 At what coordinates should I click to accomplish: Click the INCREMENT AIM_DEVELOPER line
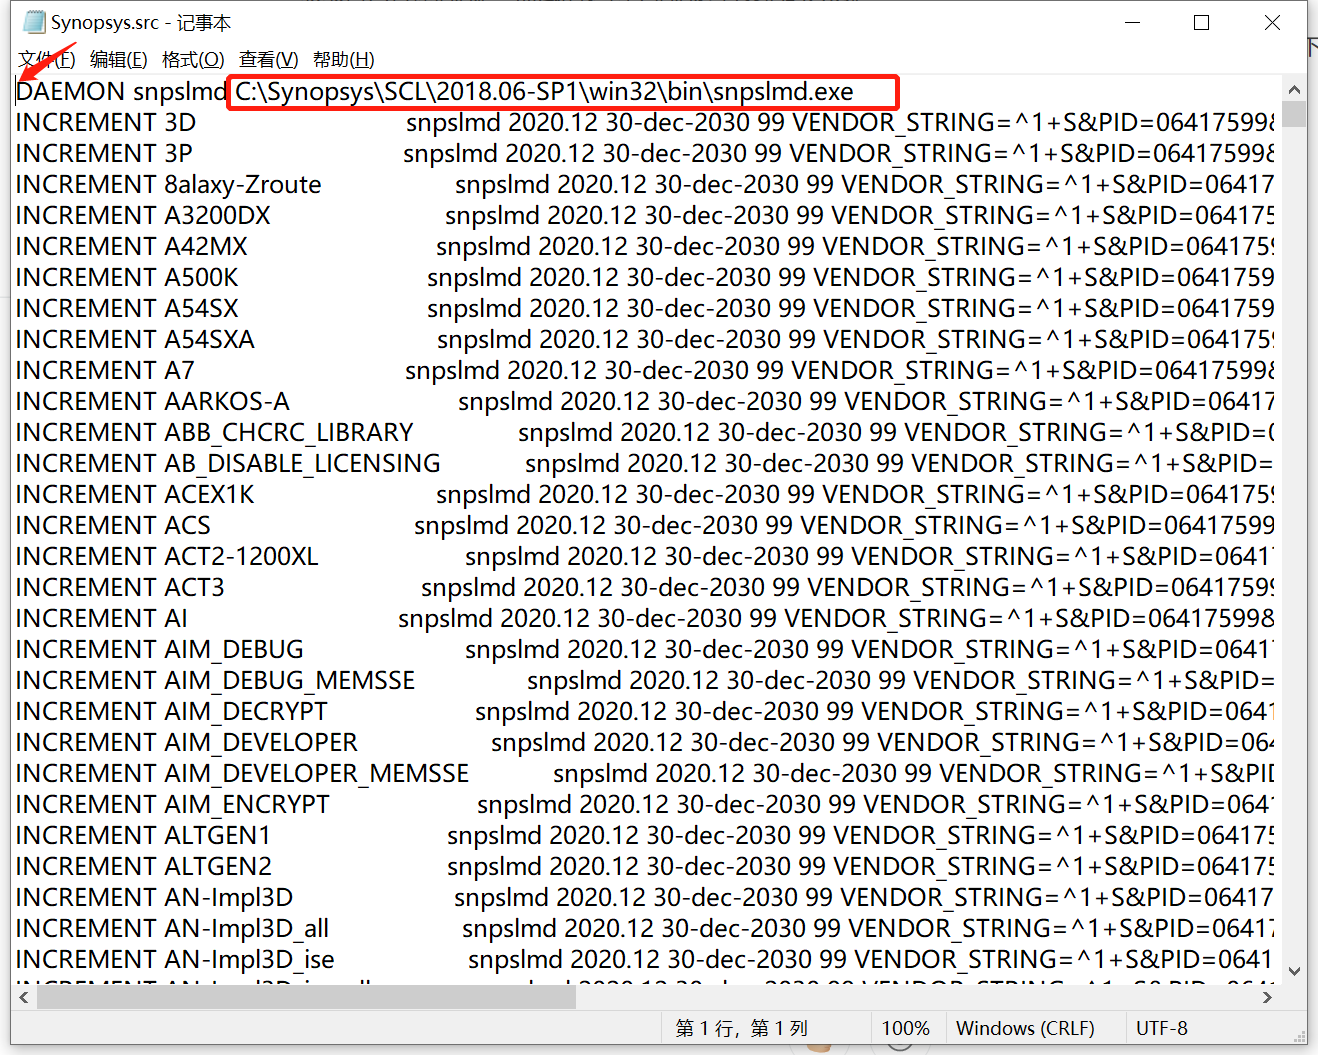pos(645,743)
